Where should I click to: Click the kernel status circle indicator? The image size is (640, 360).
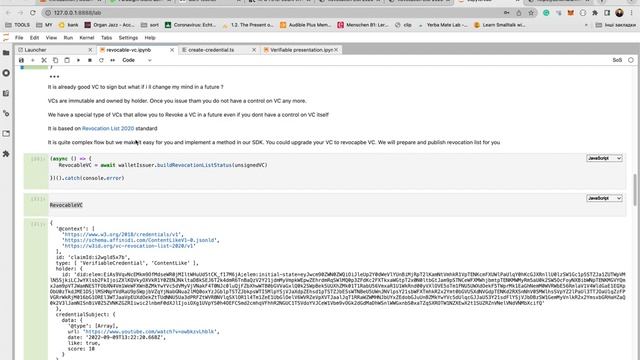tap(631, 60)
